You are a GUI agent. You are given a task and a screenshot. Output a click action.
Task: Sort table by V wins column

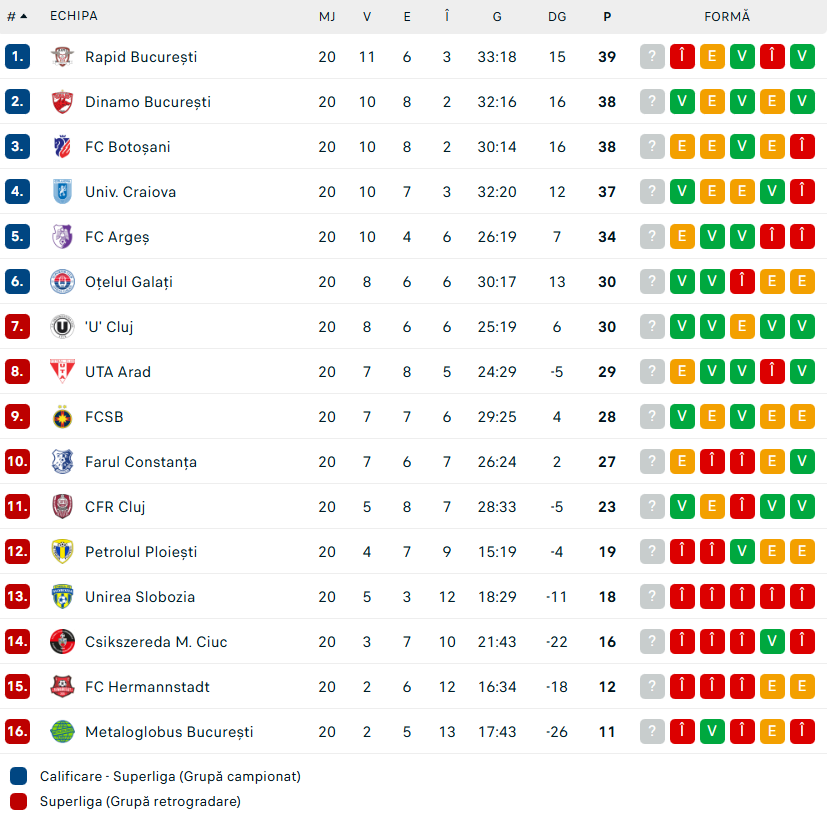click(367, 16)
